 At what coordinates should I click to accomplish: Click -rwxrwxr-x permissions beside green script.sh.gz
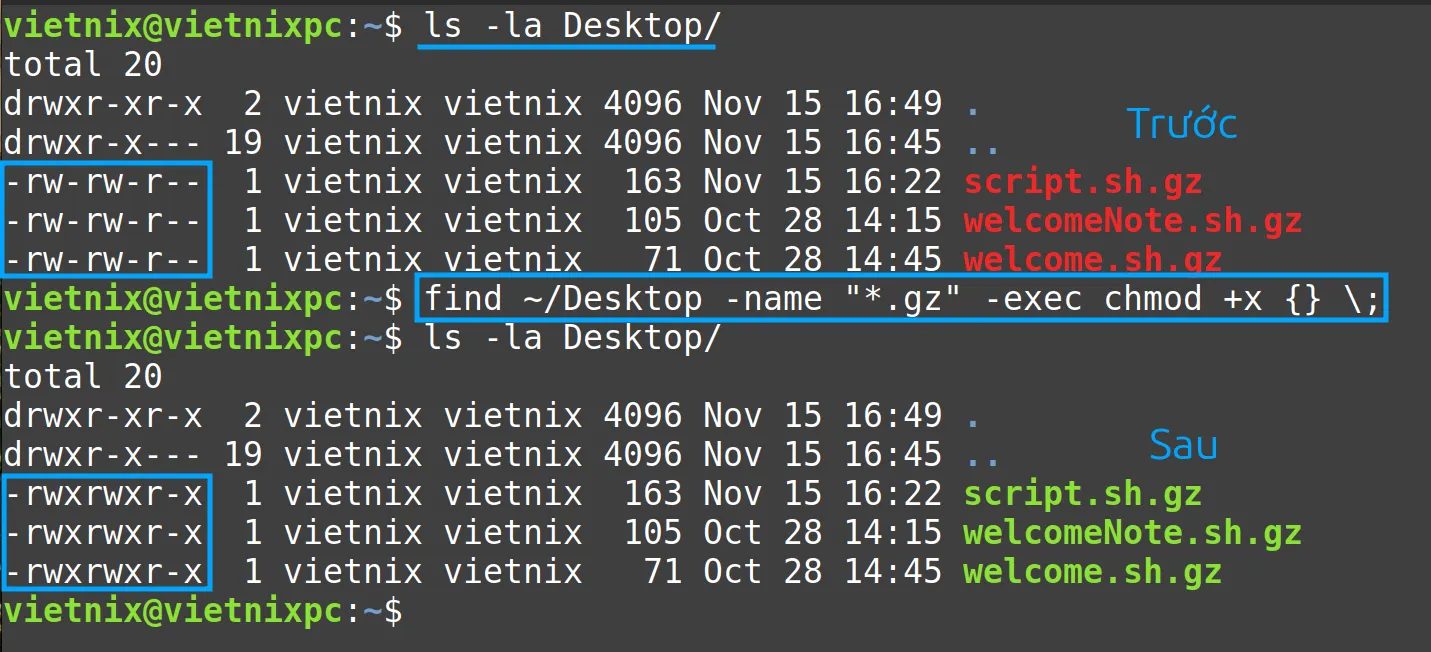(108, 494)
